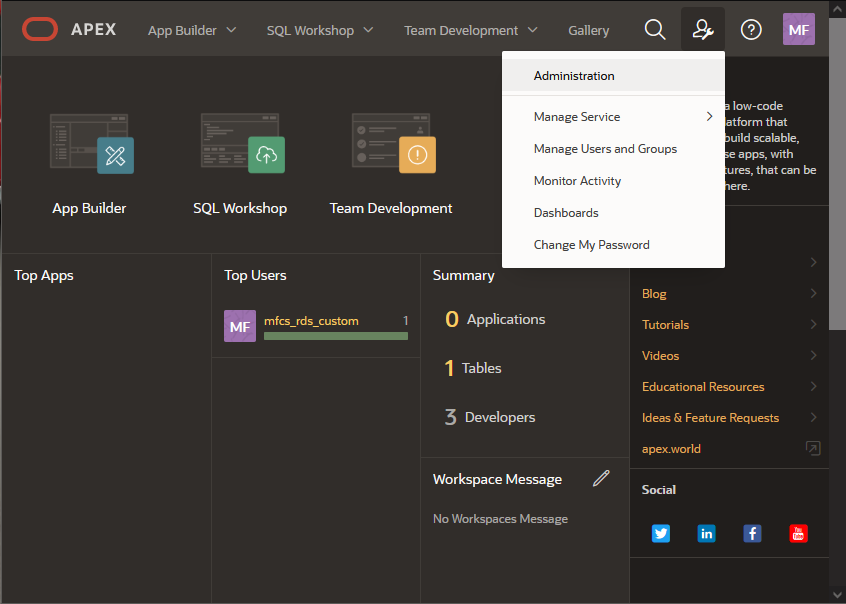This screenshot has height=604, width=846.
Task: Choose Manage Users and Groups
Action: click(613, 148)
